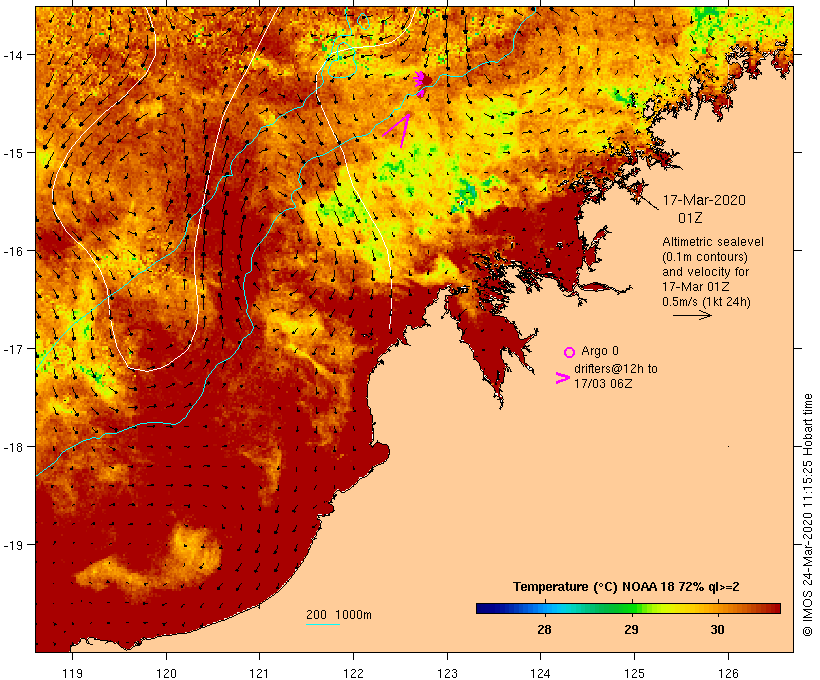Click longitude axis label 125
Viewport: 820px width, 680px height.
click(634, 673)
